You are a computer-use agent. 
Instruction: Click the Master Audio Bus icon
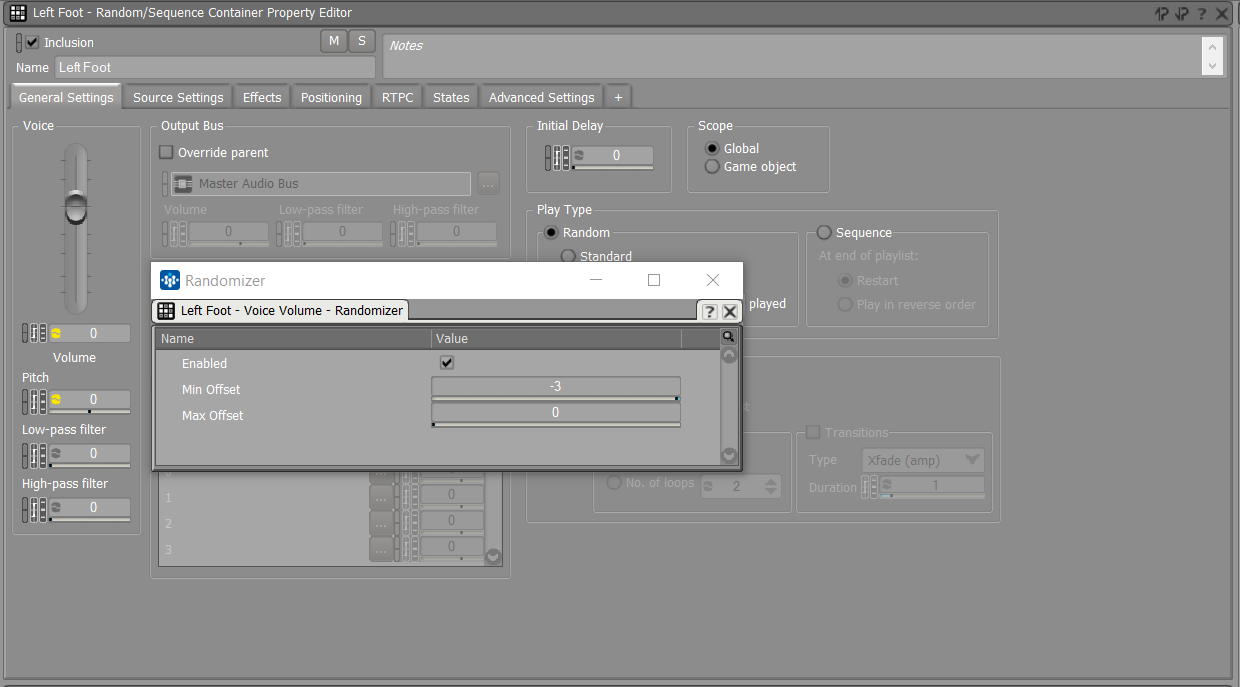click(183, 183)
